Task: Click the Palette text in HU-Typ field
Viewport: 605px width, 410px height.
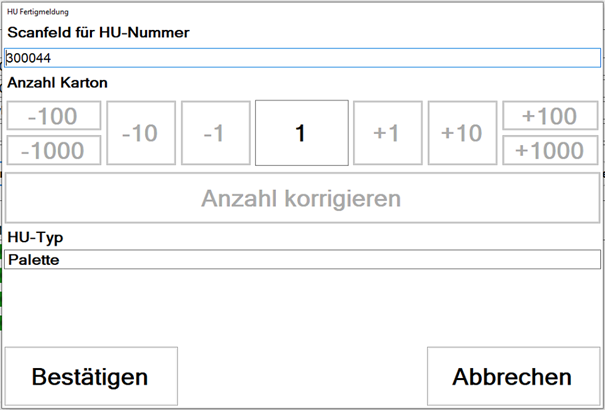Action: click(x=34, y=260)
